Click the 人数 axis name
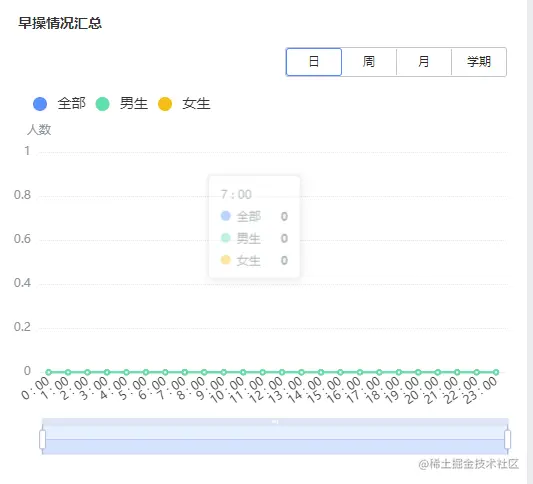 coord(39,129)
